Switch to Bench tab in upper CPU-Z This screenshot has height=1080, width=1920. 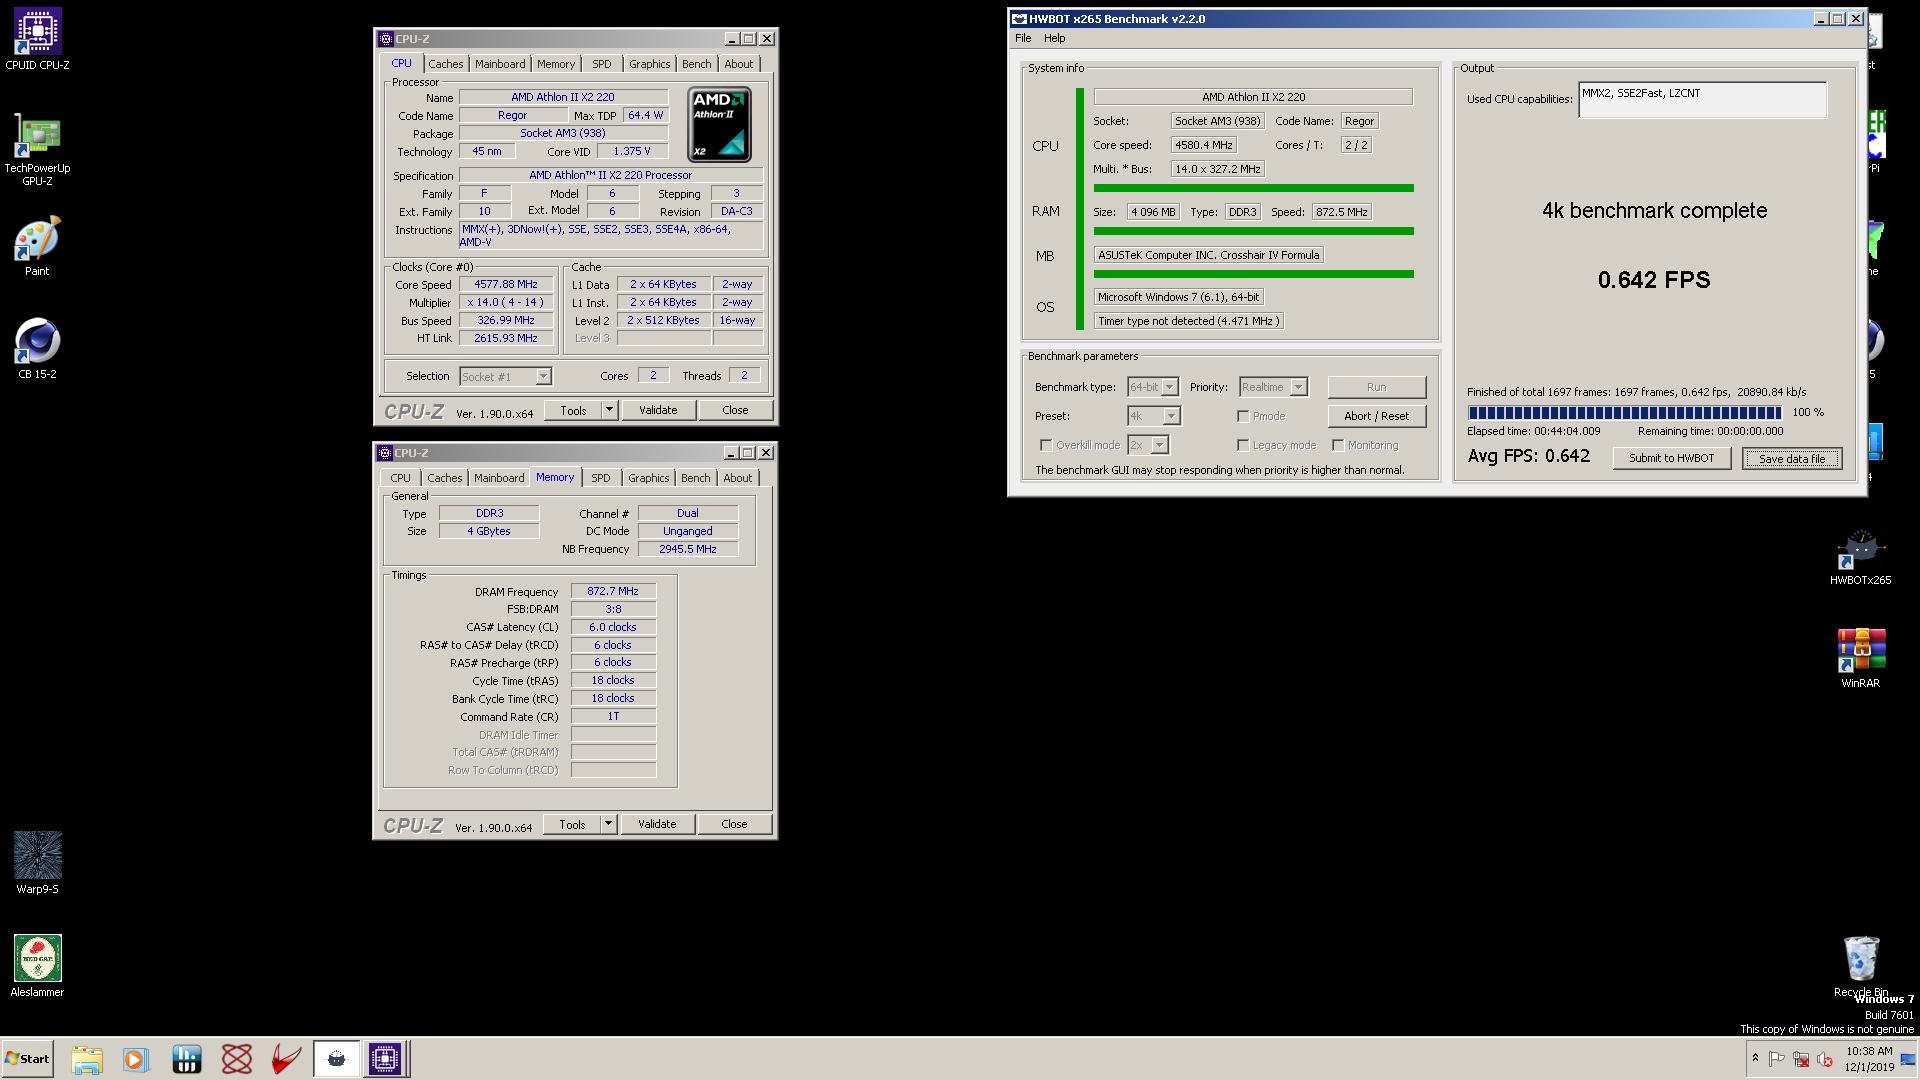pyautogui.click(x=697, y=64)
